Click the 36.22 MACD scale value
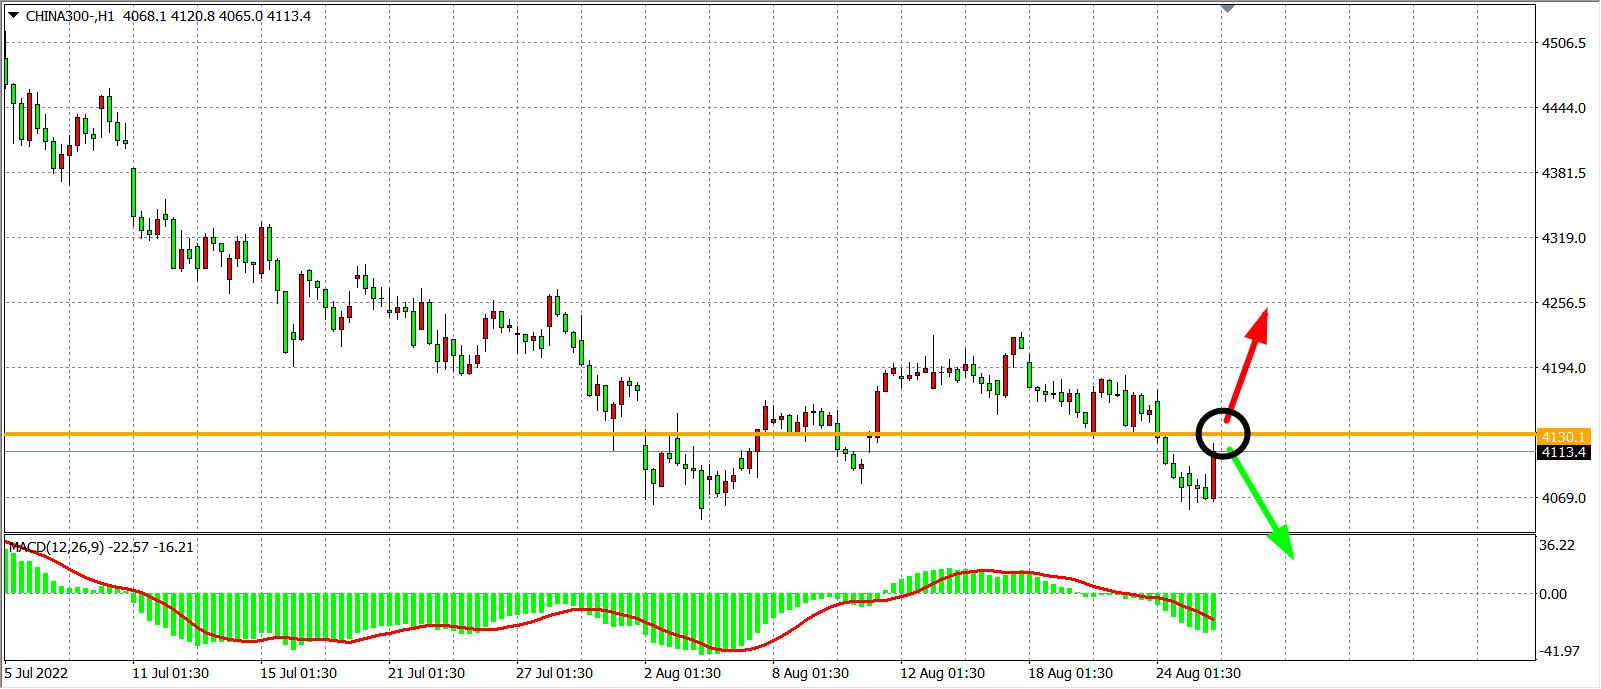This screenshot has width=1601, height=689. (1560, 545)
